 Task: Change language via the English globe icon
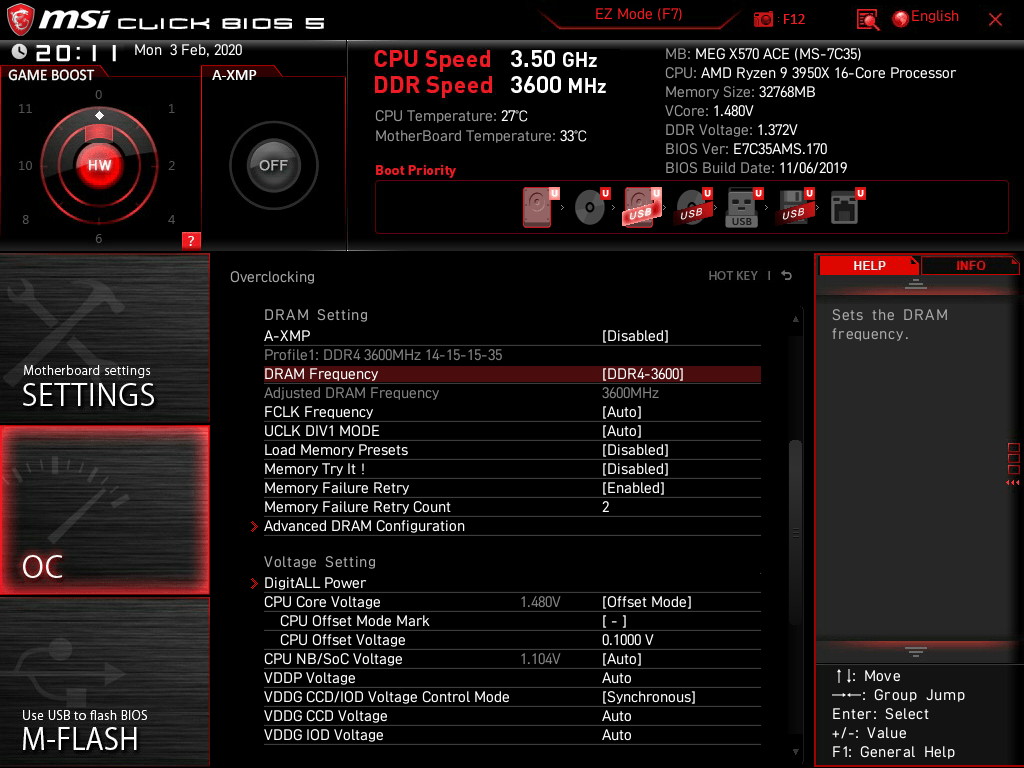(925, 18)
